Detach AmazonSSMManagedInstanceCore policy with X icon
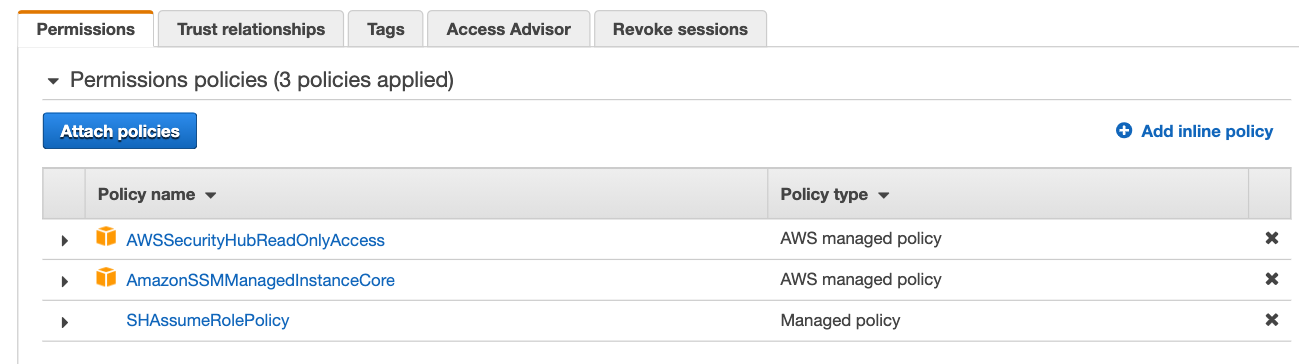The width and height of the screenshot is (1299, 364). point(1272,279)
